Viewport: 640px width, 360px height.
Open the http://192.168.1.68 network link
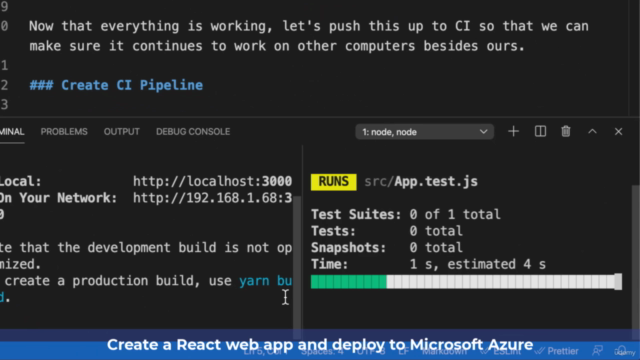pyautogui.click(x=212, y=198)
